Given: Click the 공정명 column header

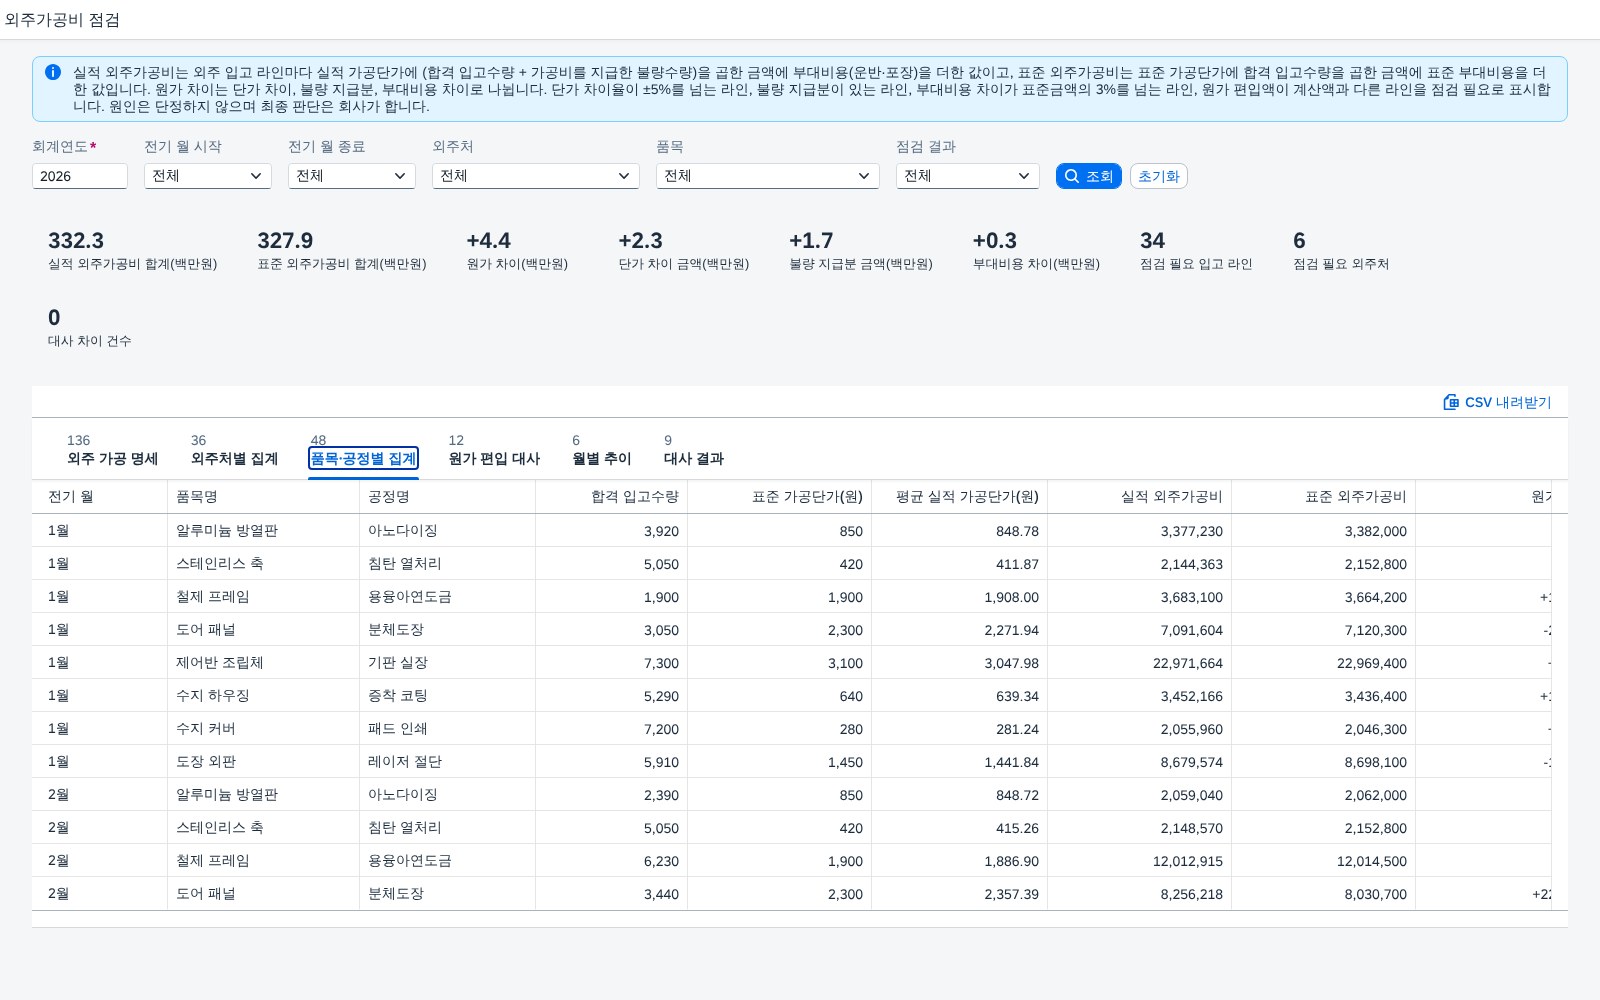Looking at the screenshot, I should coord(448,497).
